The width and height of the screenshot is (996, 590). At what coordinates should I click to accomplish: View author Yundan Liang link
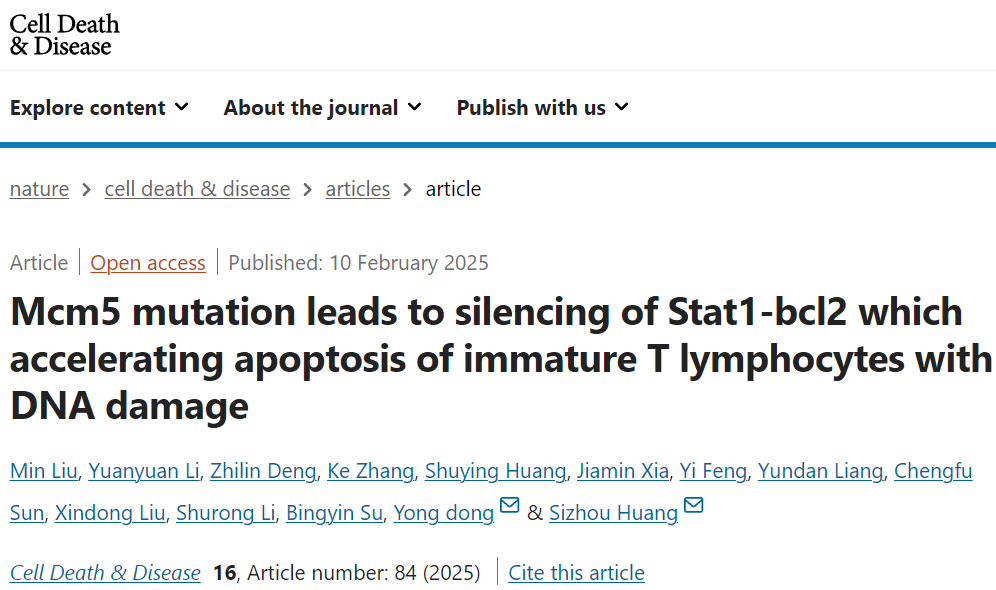point(820,471)
